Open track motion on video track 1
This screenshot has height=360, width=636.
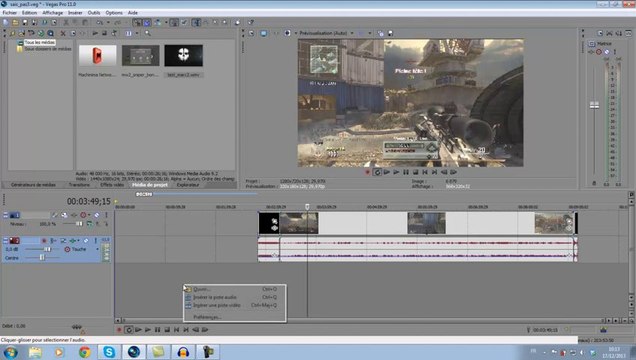[x=64, y=215]
